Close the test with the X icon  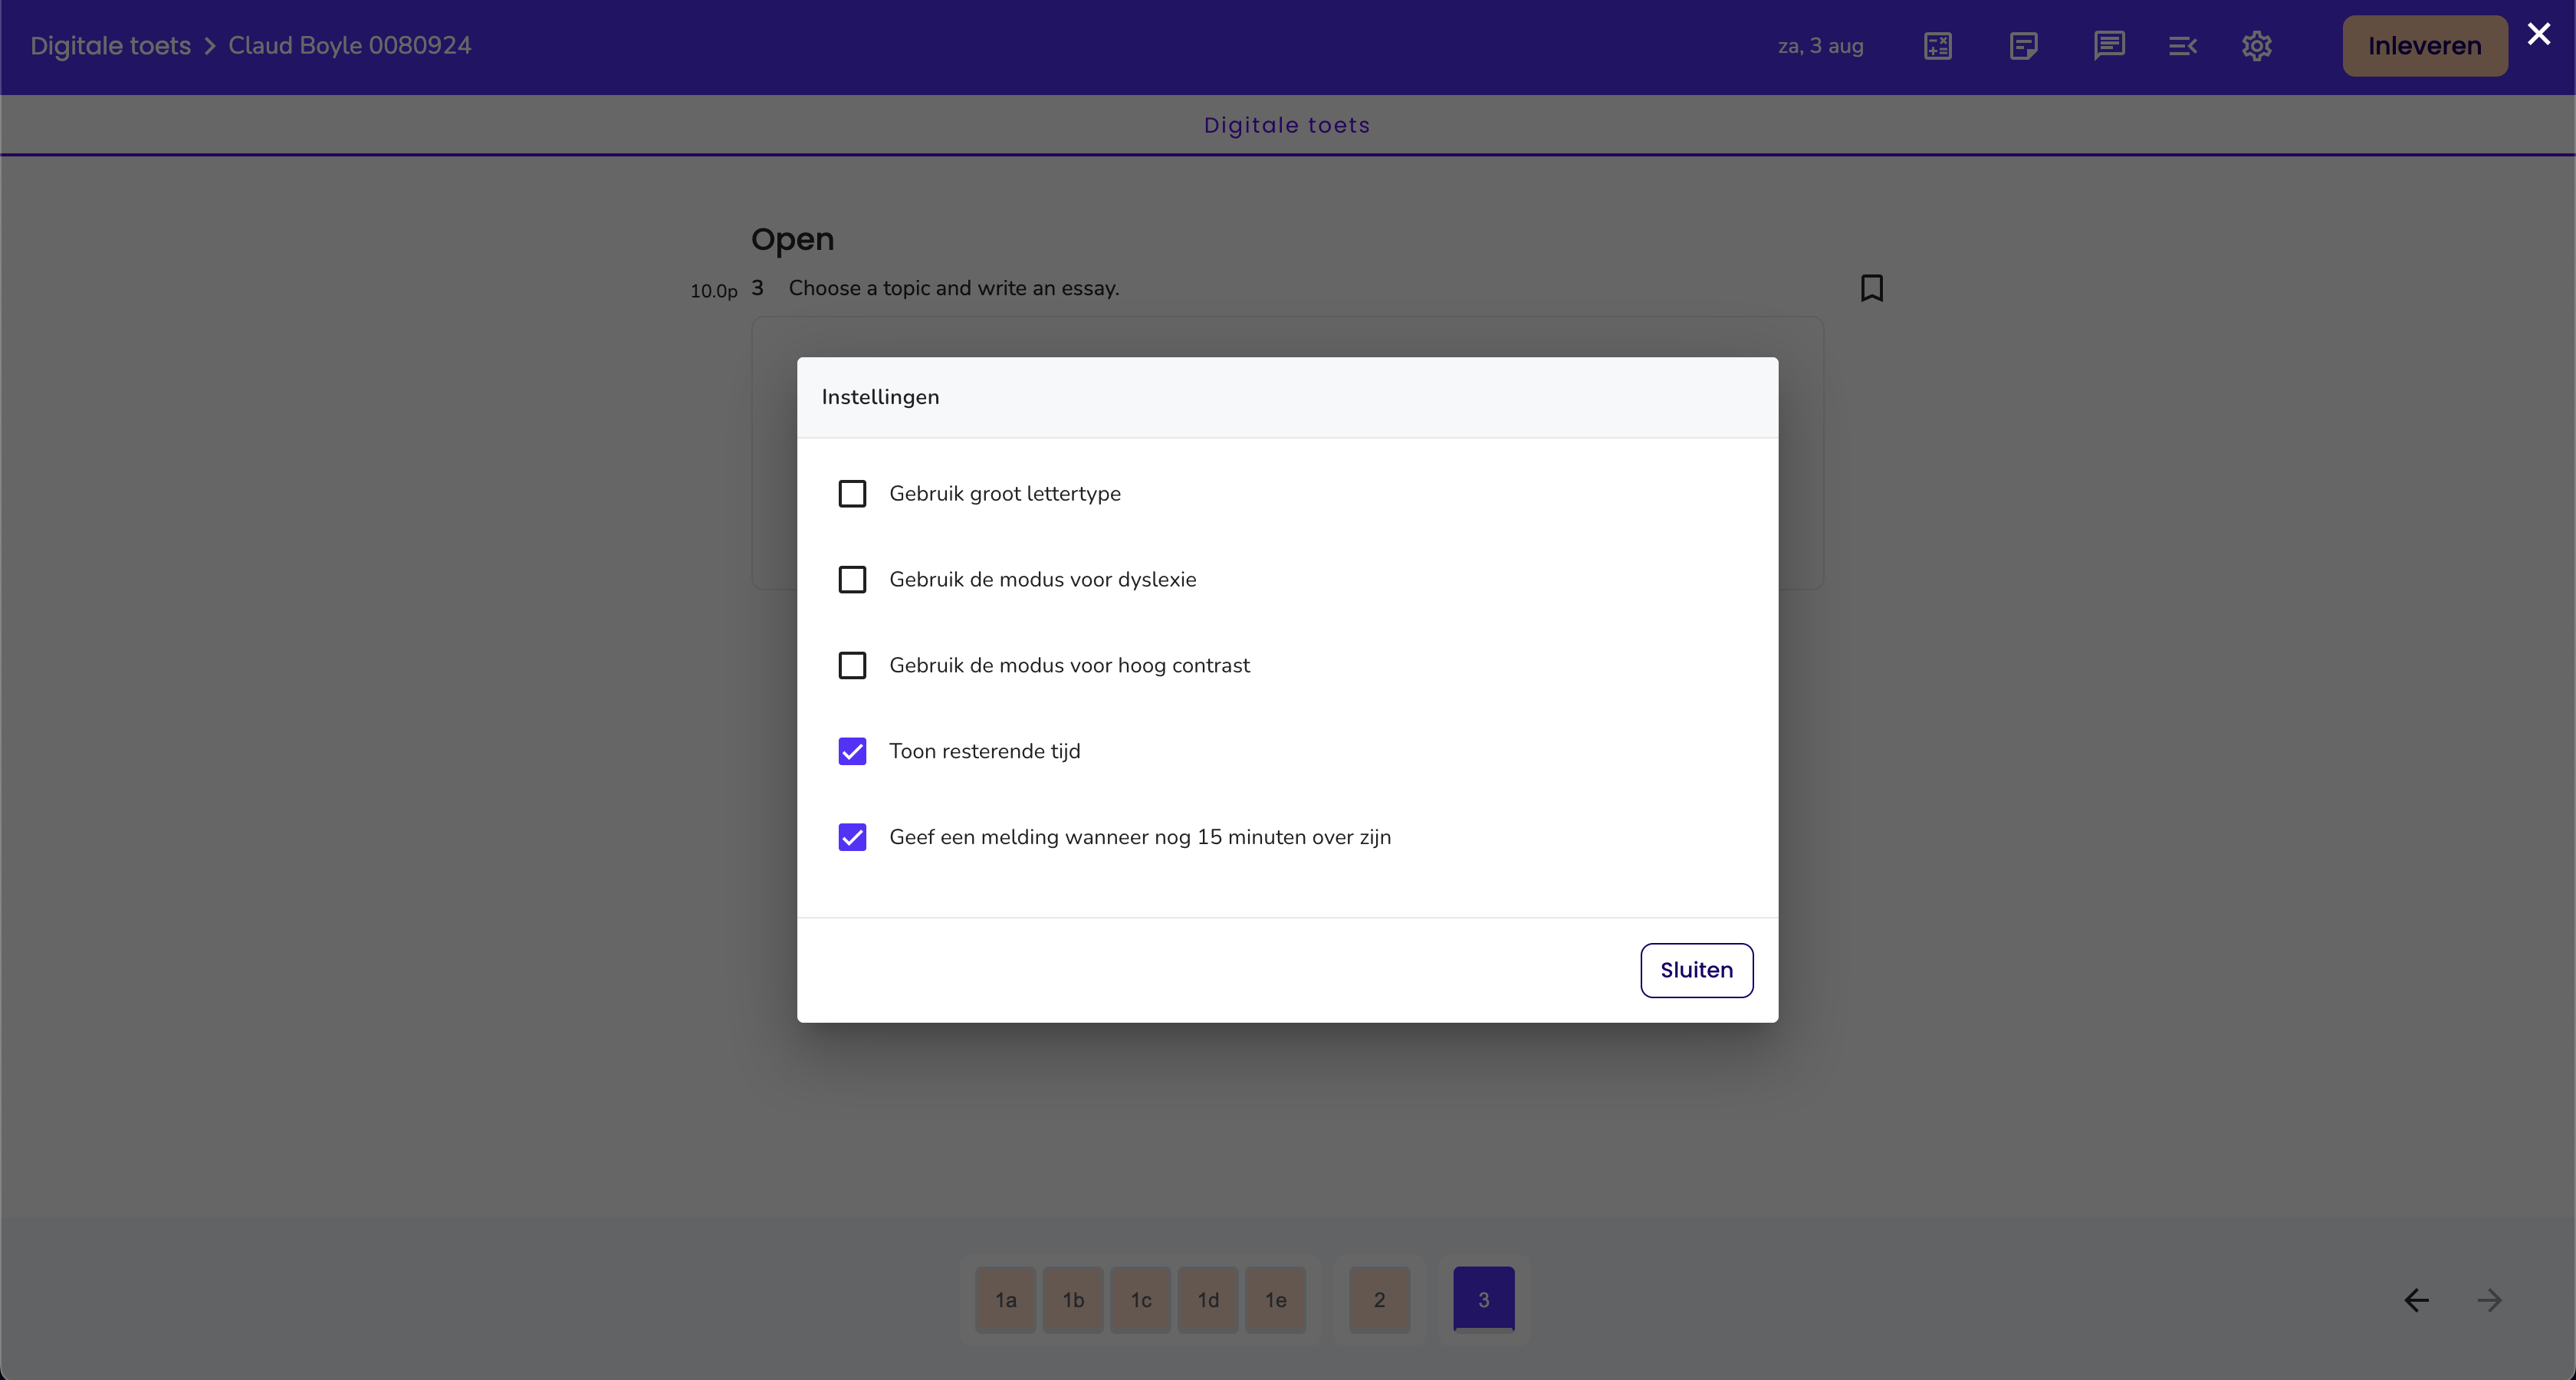point(2539,34)
